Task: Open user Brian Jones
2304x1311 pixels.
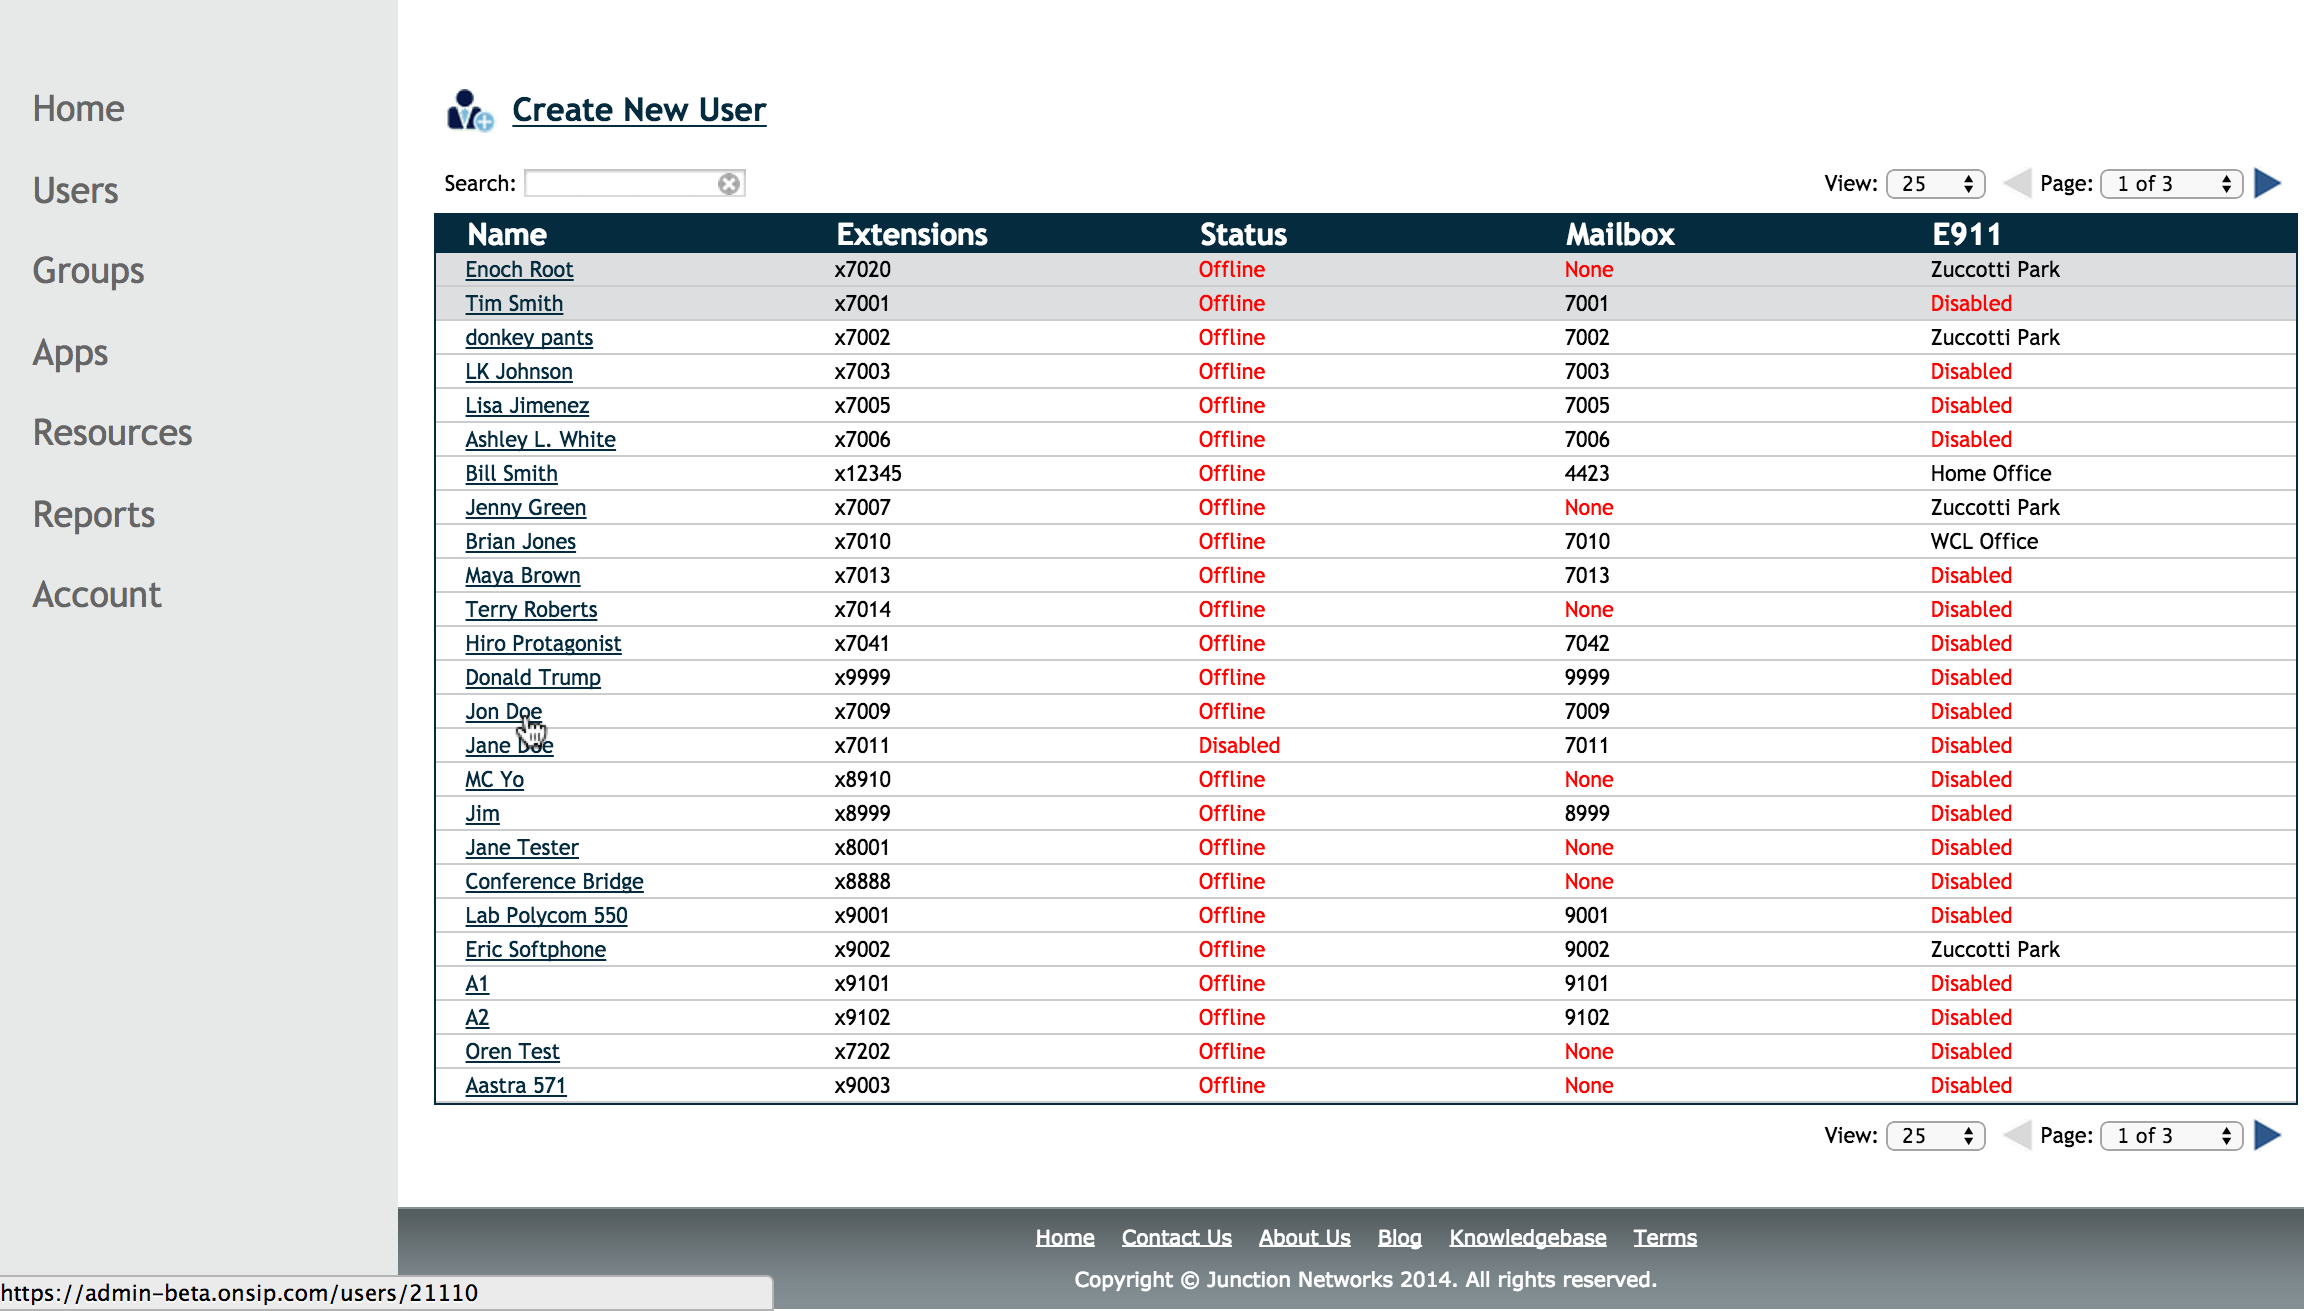Action: (520, 542)
